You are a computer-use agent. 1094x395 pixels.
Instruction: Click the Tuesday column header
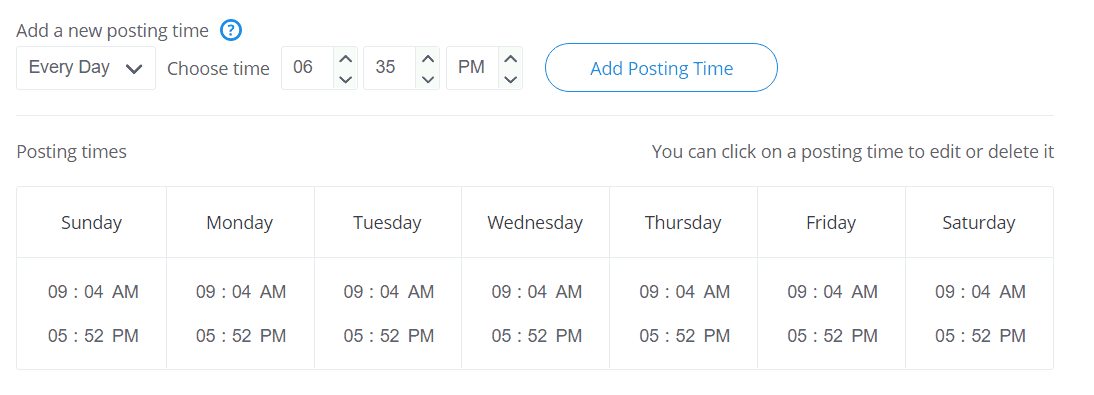(387, 223)
